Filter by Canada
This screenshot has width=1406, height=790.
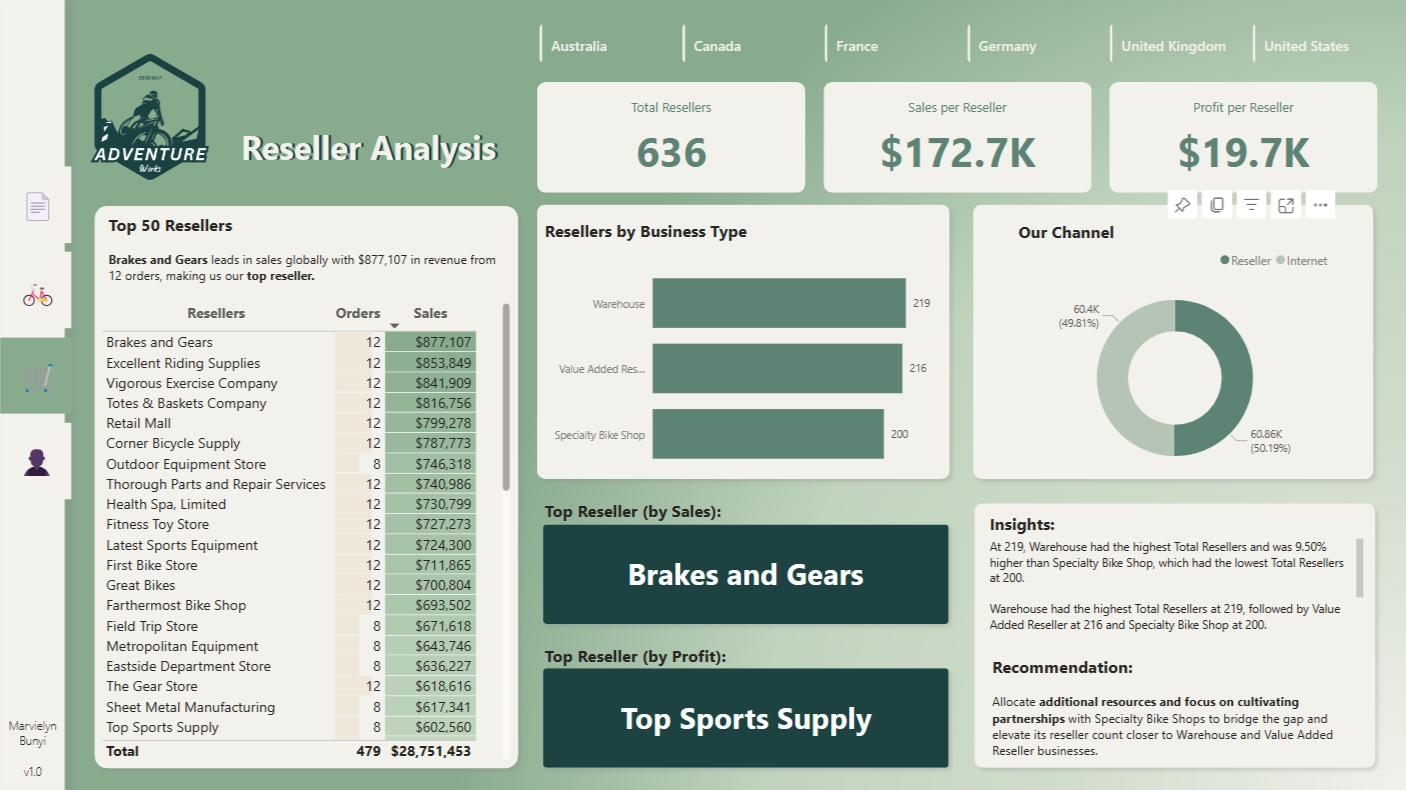[717, 46]
